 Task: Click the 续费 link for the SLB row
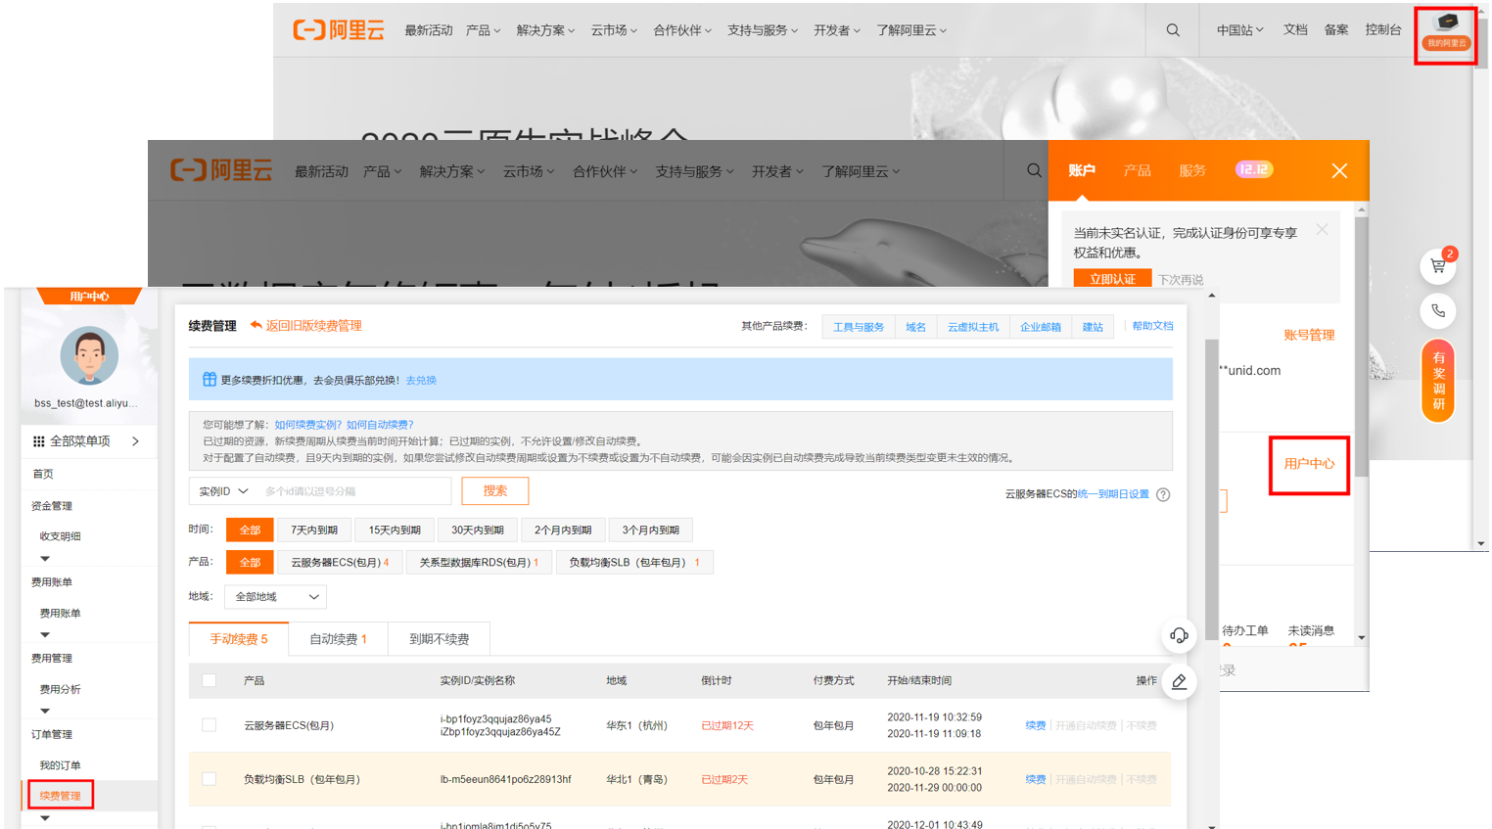(x=1035, y=779)
